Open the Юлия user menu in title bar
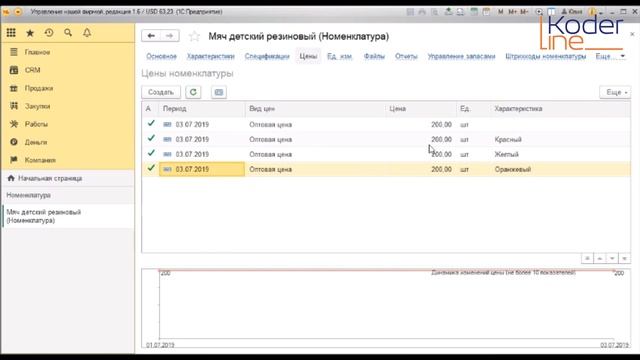Image resolution: width=640 pixels, height=360 pixels. tap(572, 12)
